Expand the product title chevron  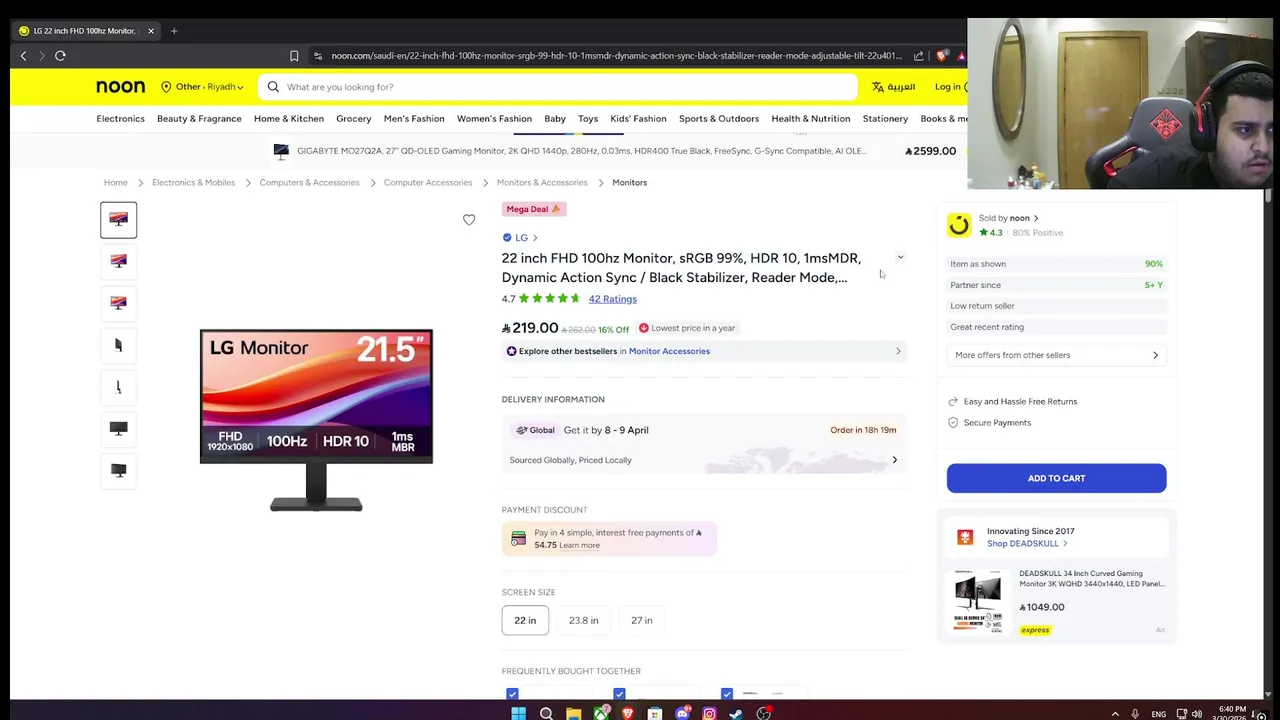900,258
